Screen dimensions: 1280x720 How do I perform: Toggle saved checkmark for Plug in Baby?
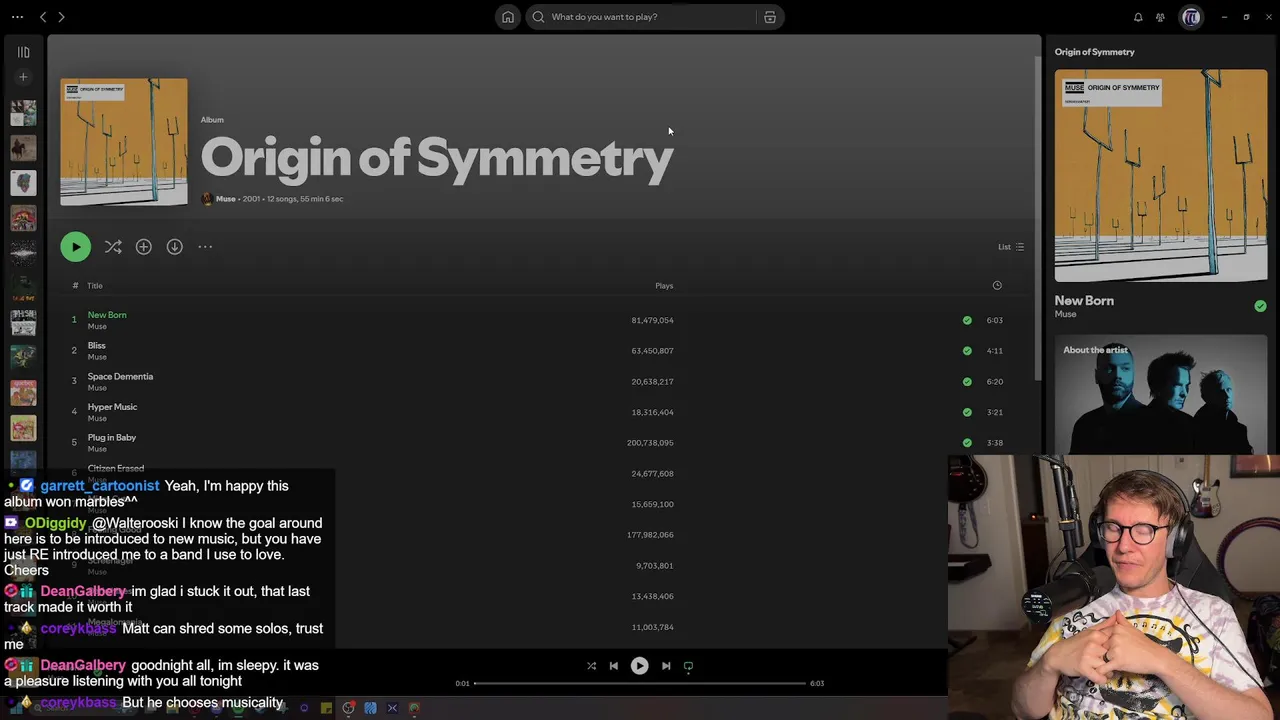click(967, 443)
